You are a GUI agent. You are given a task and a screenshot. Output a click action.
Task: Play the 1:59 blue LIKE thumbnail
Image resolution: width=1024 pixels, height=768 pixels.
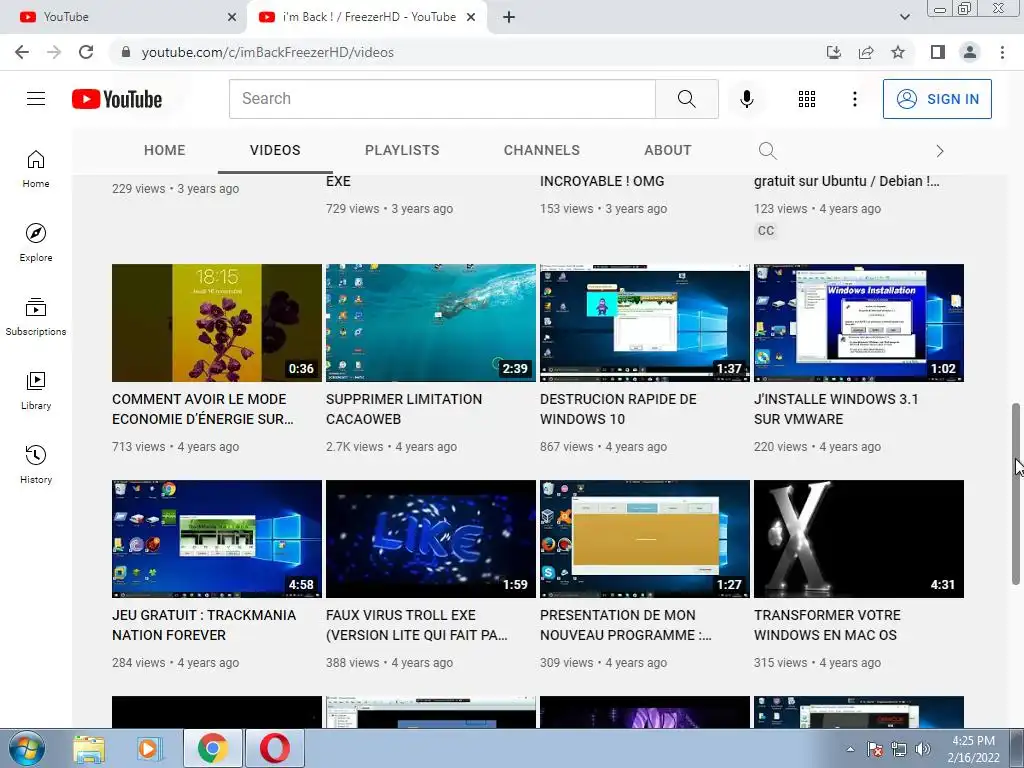pyautogui.click(x=430, y=539)
